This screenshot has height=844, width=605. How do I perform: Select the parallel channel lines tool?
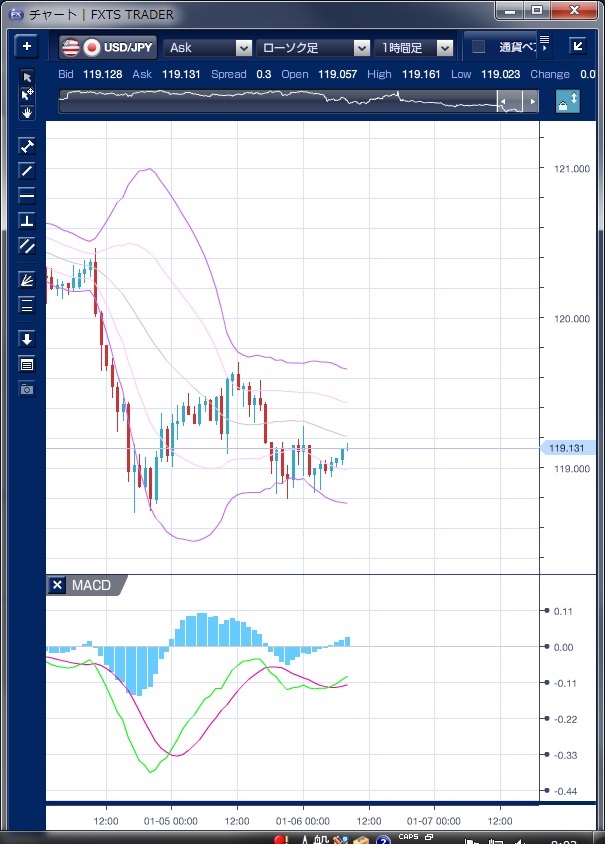click(27, 245)
